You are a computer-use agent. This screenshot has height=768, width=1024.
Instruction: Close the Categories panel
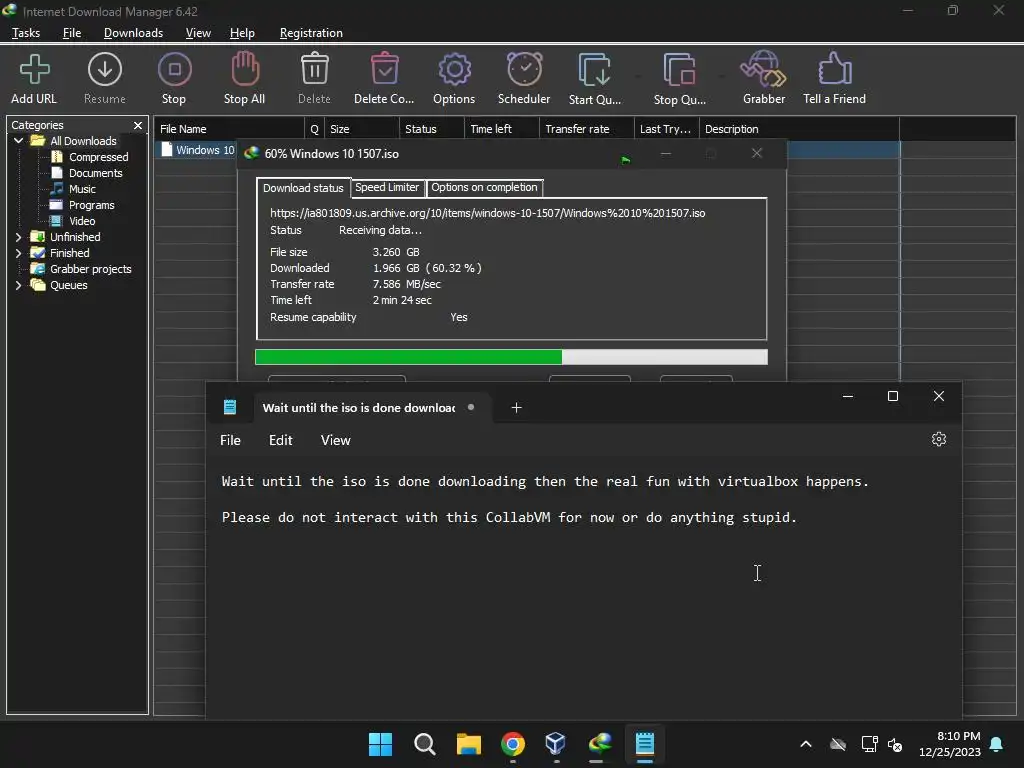click(138, 125)
